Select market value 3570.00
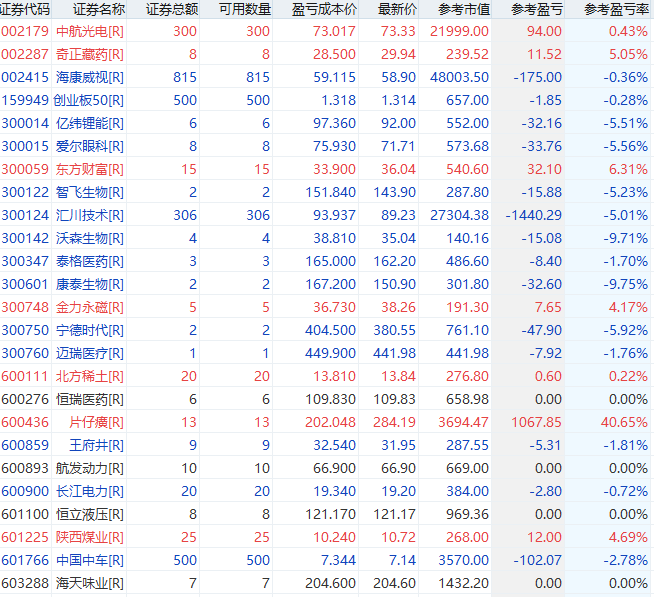The width and height of the screenshot is (654, 597). [463, 560]
